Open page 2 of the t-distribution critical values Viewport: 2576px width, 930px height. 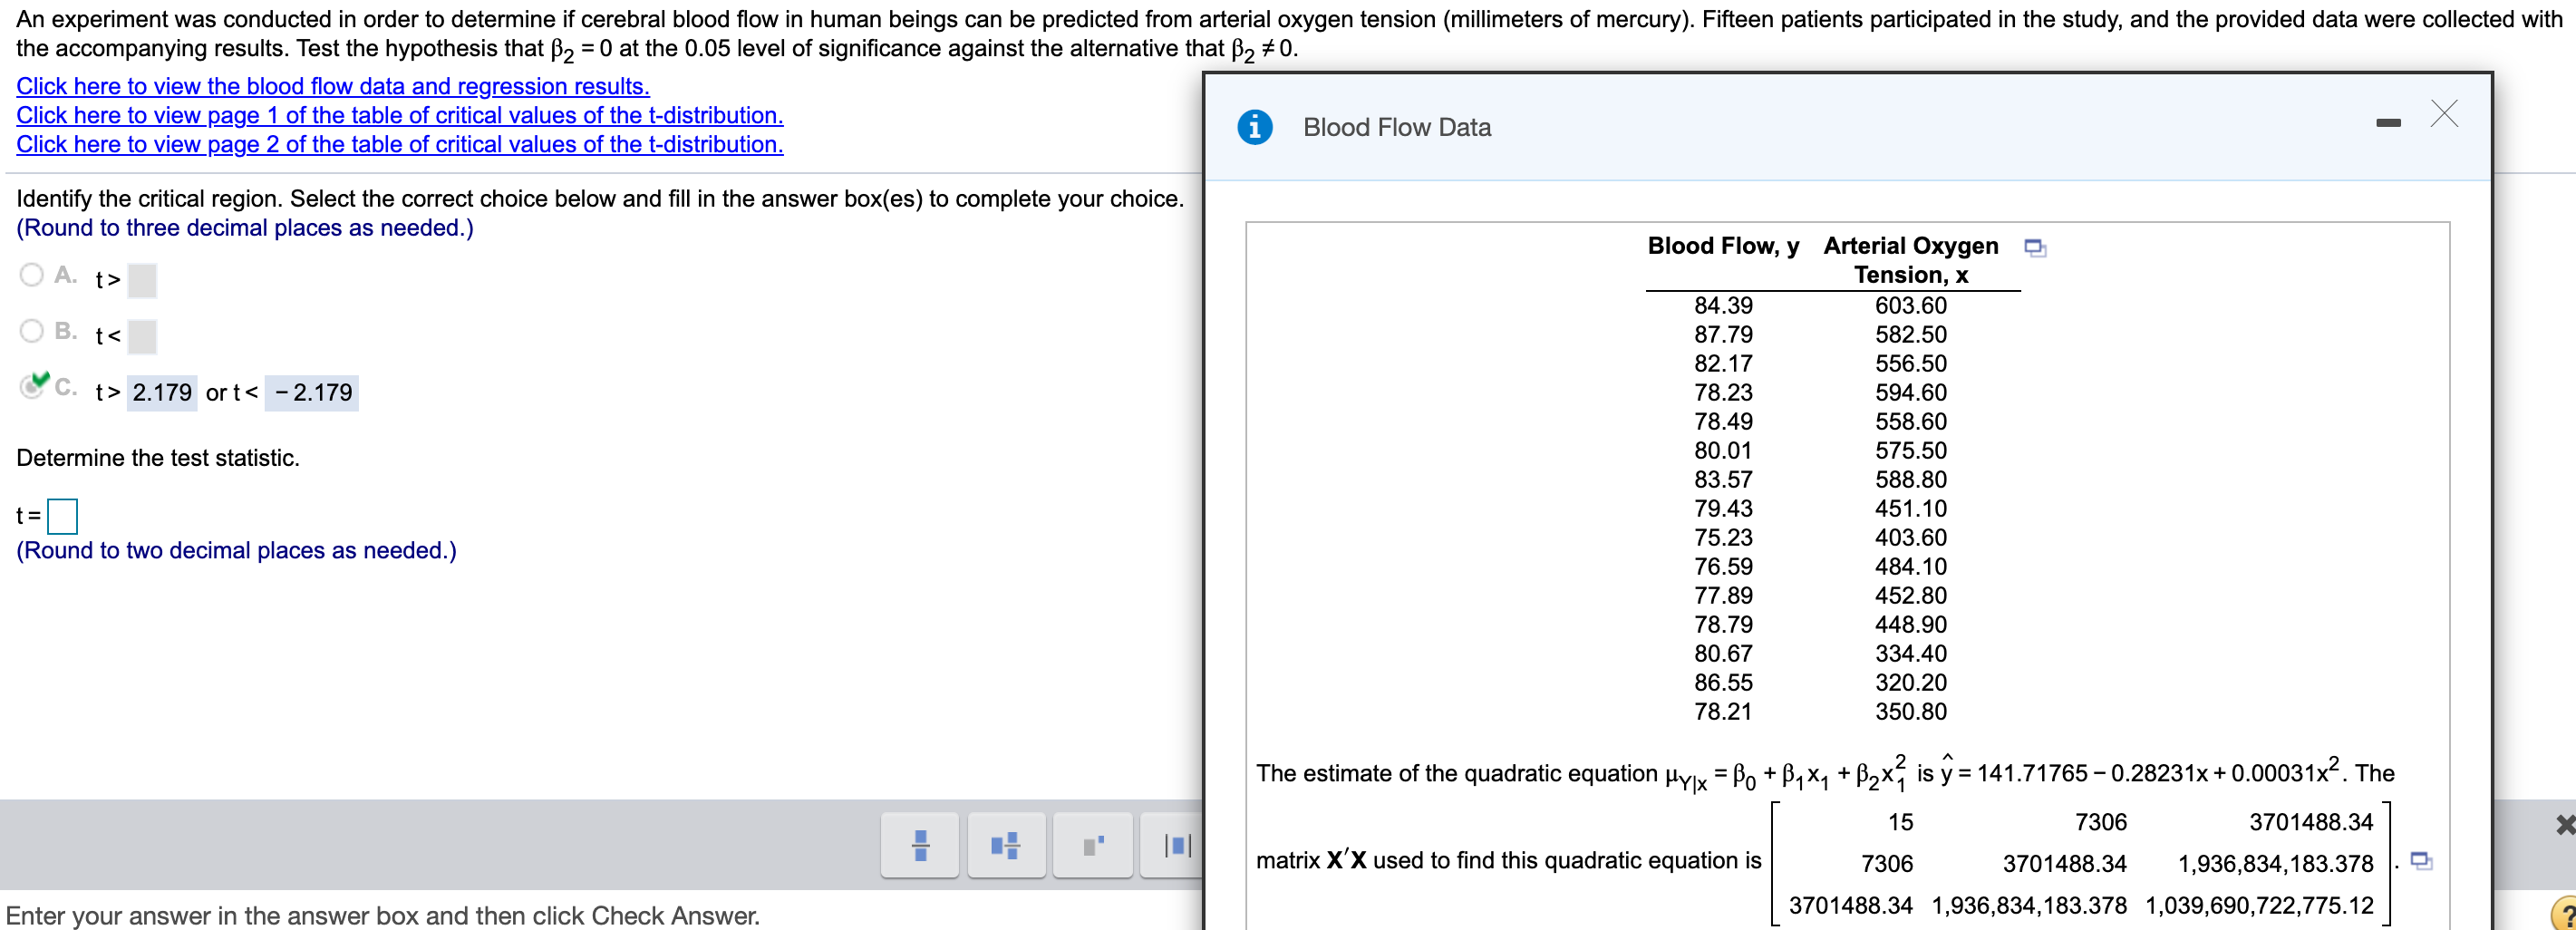pos(399,144)
